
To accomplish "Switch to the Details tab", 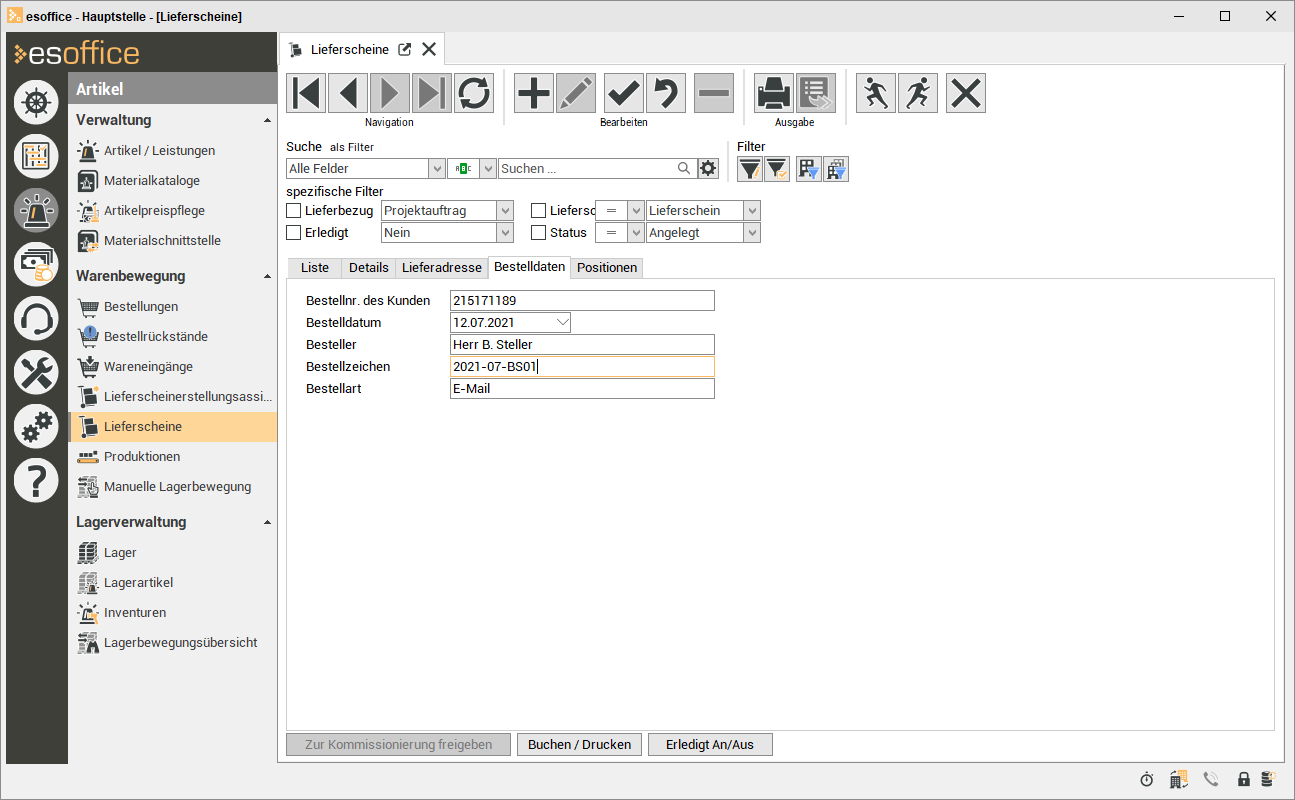I will click(x=368, y=268).
